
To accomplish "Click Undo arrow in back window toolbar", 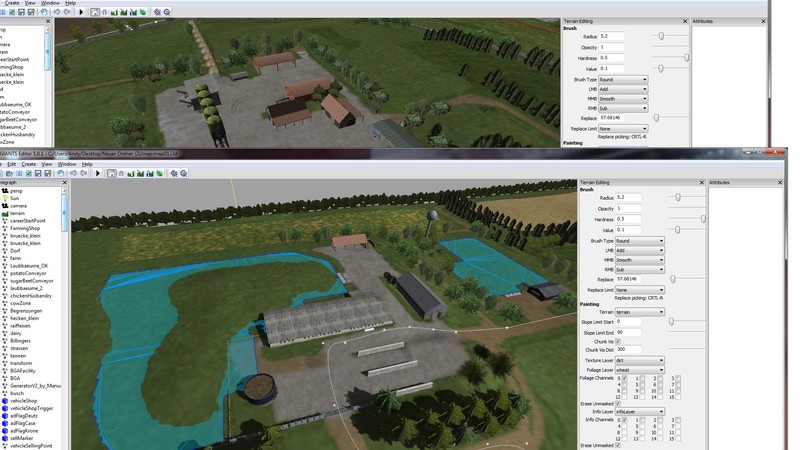I will pos(57,12).
